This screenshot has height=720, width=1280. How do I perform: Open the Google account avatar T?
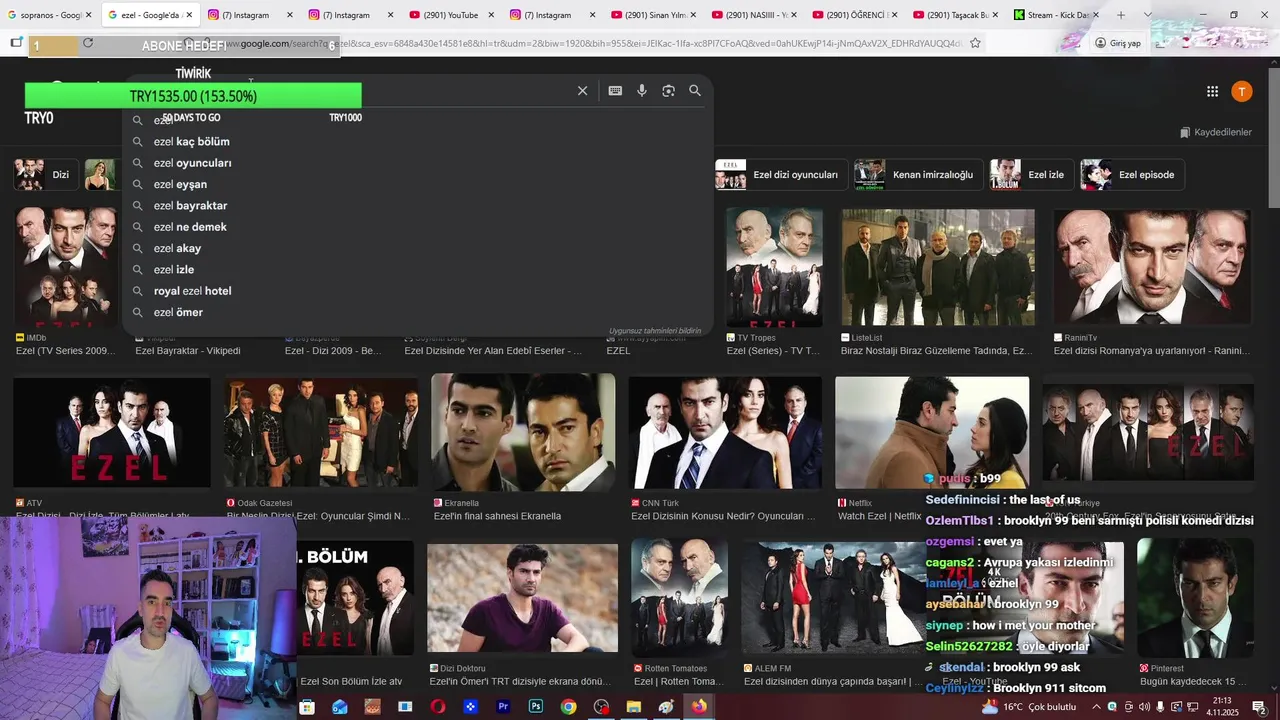click(x=1241, y=92)
